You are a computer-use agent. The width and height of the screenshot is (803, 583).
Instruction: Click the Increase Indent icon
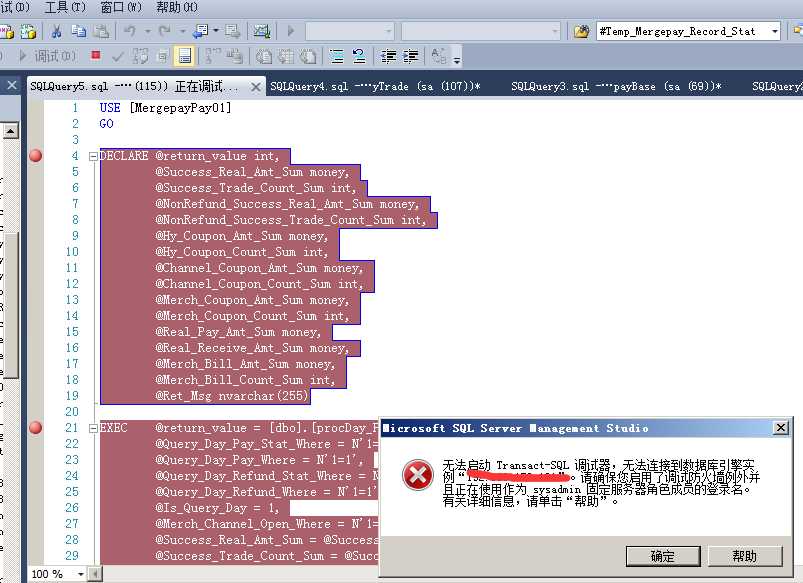coord(411,56)
